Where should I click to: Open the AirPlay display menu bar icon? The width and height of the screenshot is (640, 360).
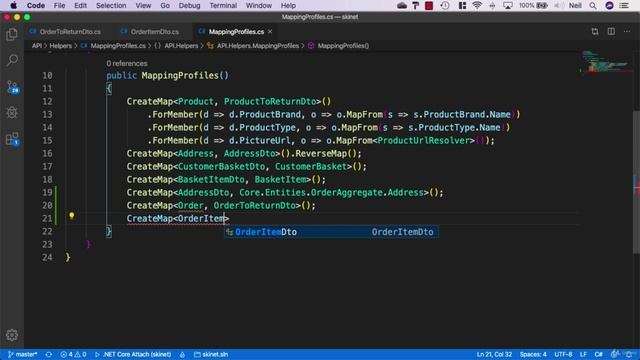click(x=508, y=5)
